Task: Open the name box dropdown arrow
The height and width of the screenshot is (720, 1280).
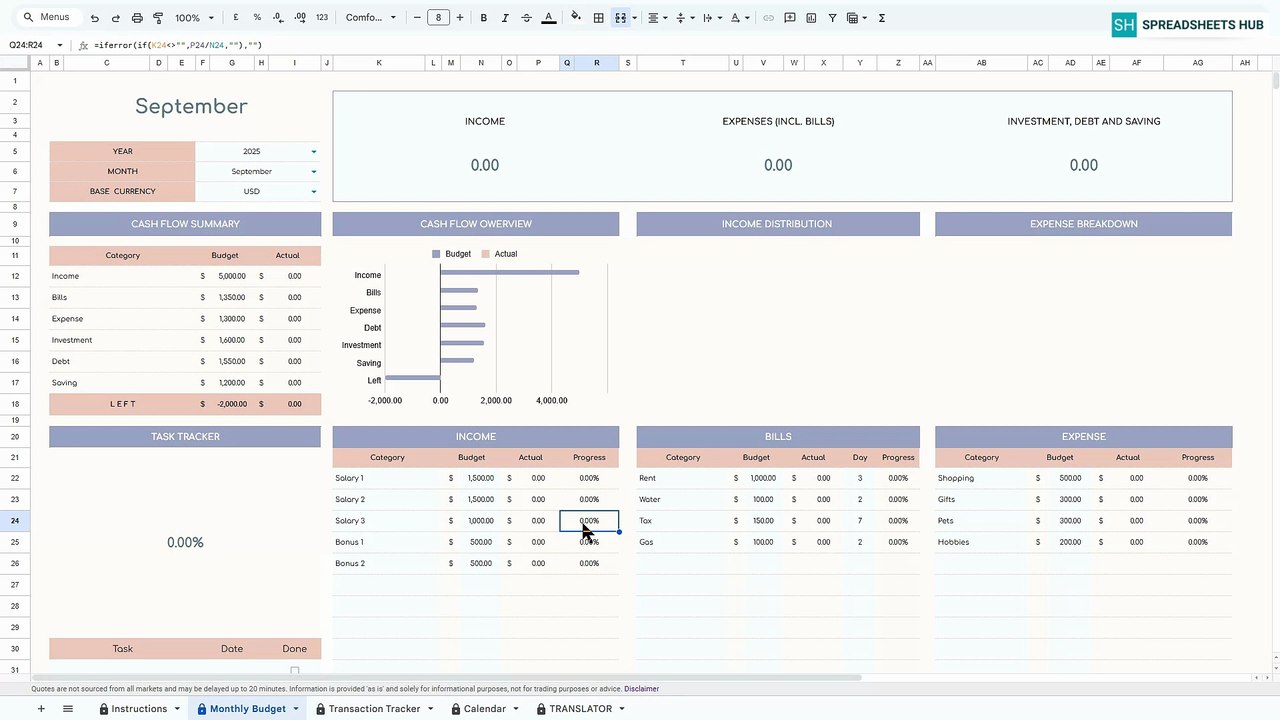Action: (x=60, y=45)
